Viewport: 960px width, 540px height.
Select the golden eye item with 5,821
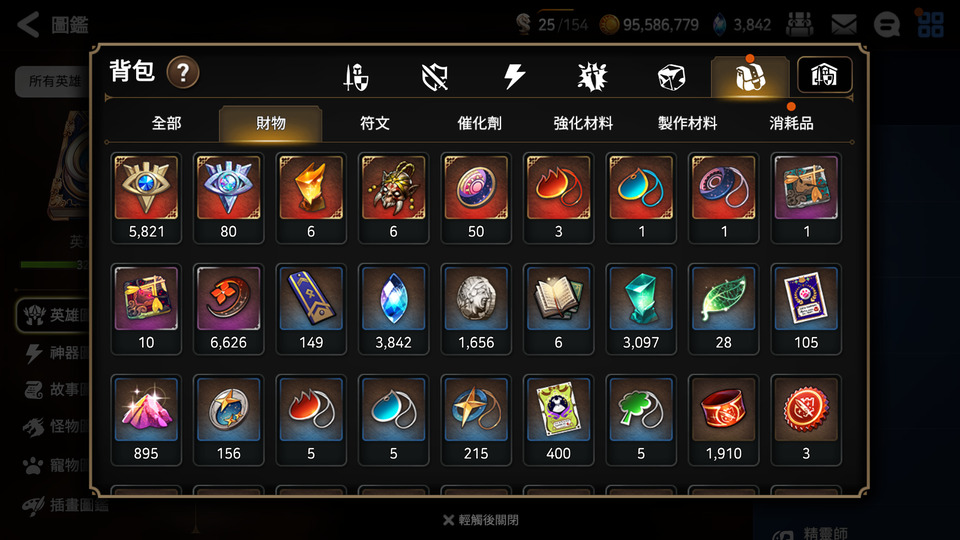click(x=146, y=198)
